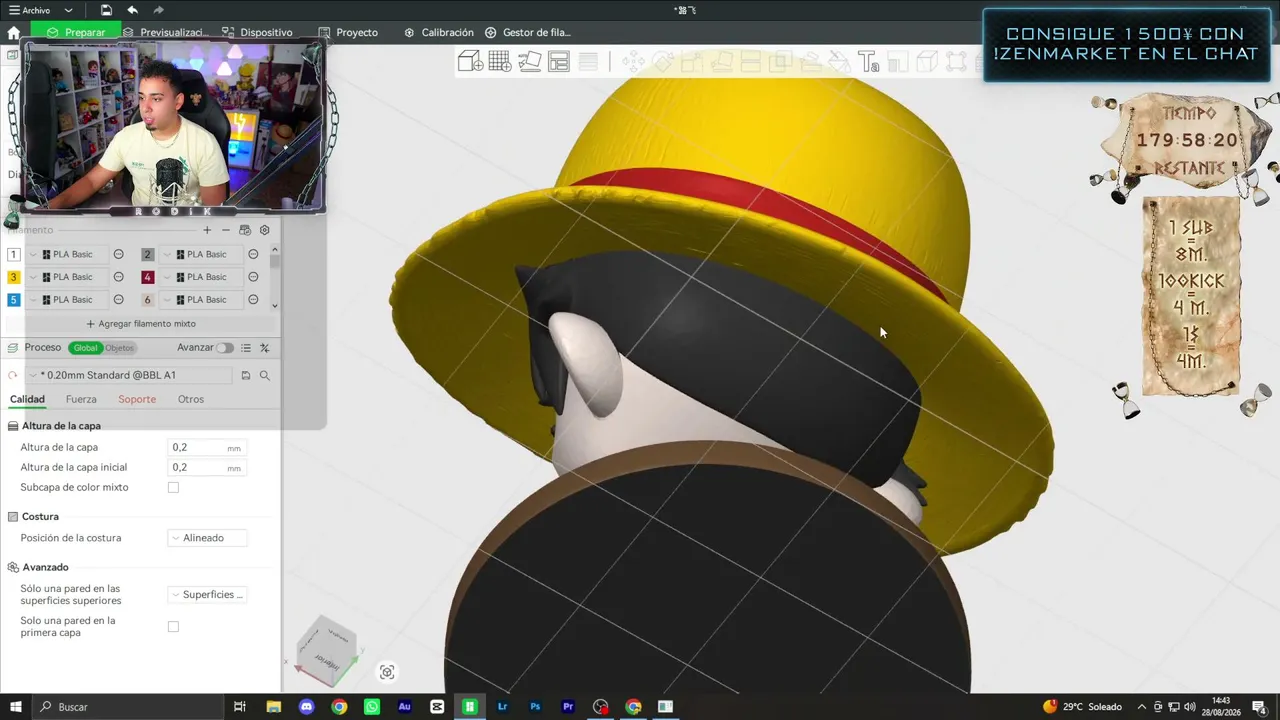Screen dimensions: 1280x720
Task: Open the filament settings gear
Action: 265,230
